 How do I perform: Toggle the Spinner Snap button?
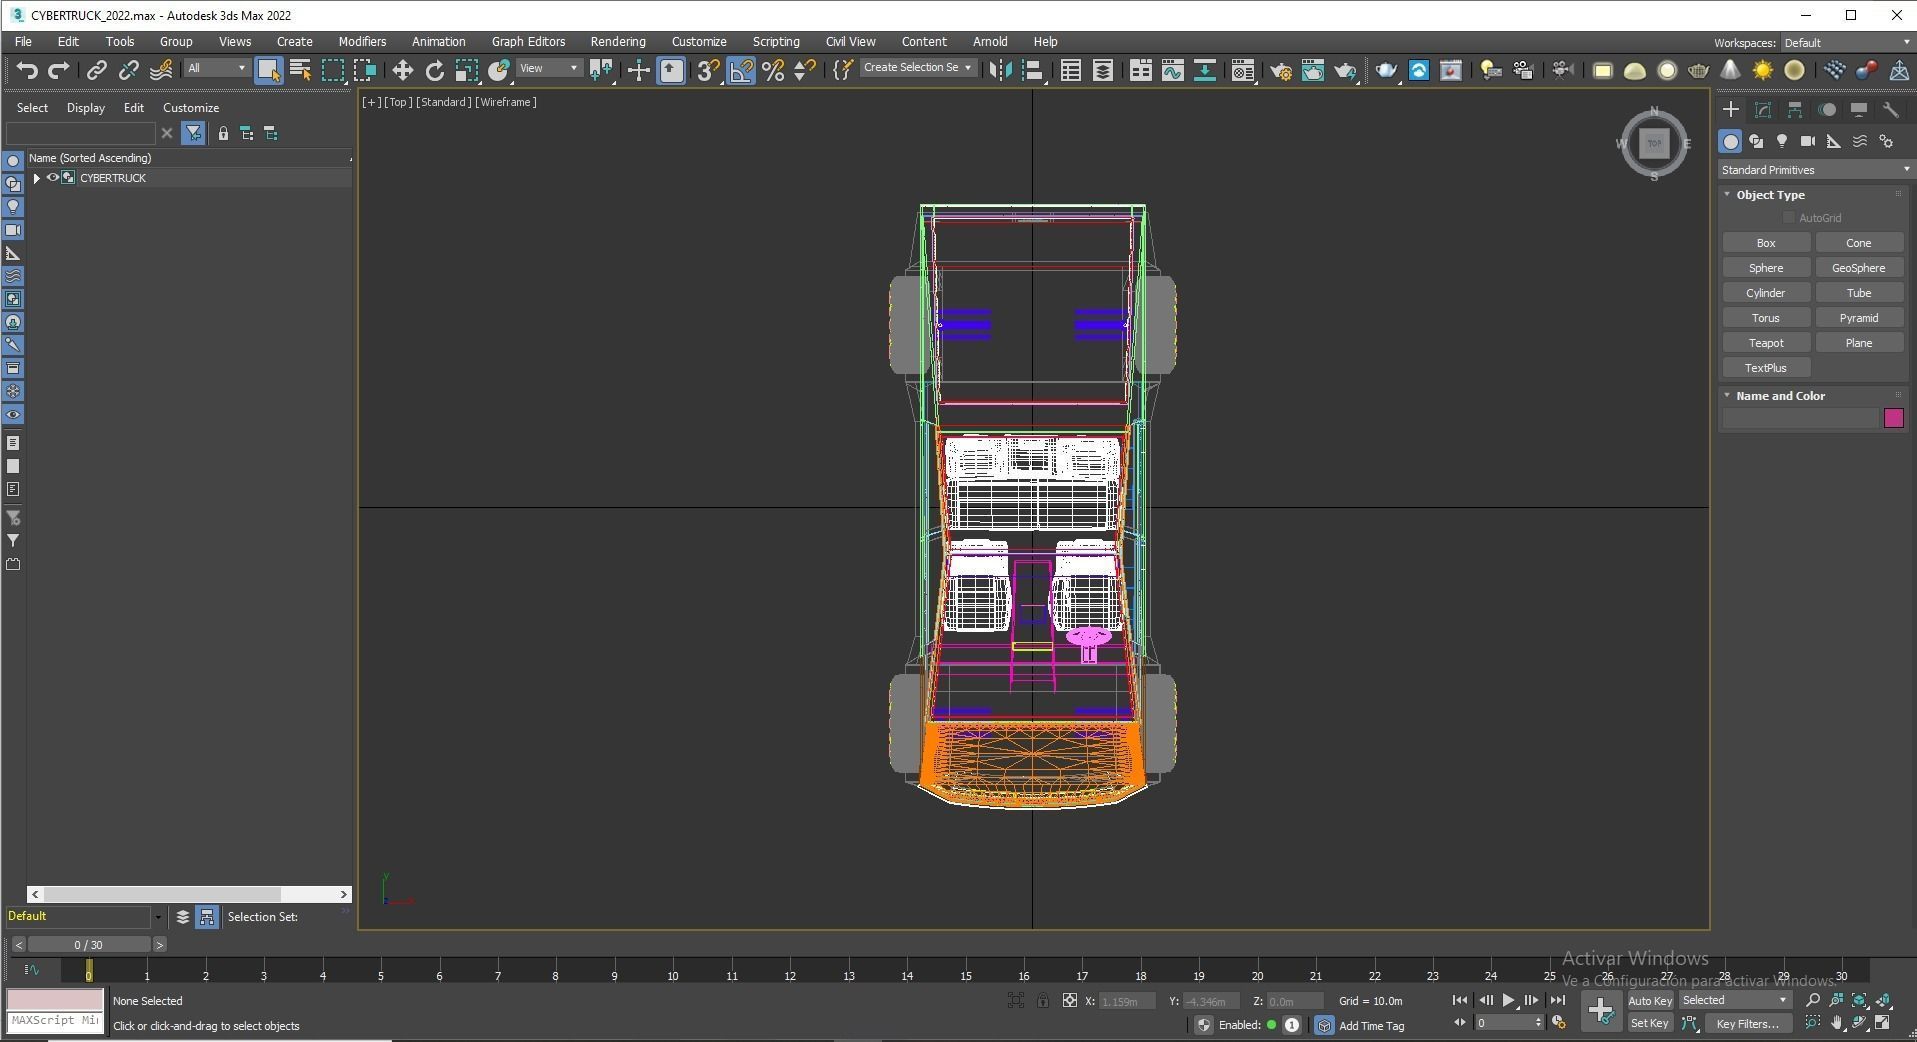[804, 70]
